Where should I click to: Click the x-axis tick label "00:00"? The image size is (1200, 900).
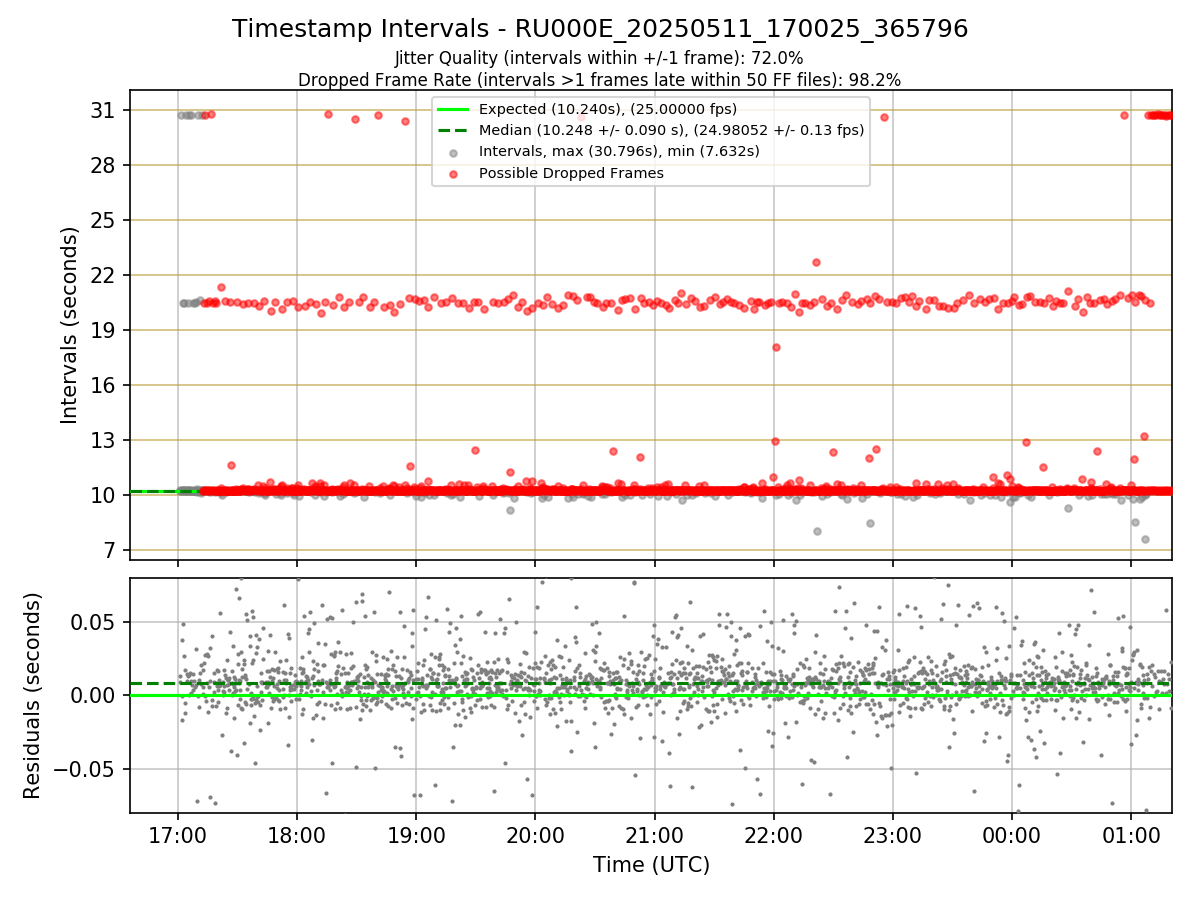[x=1012, y=836]
